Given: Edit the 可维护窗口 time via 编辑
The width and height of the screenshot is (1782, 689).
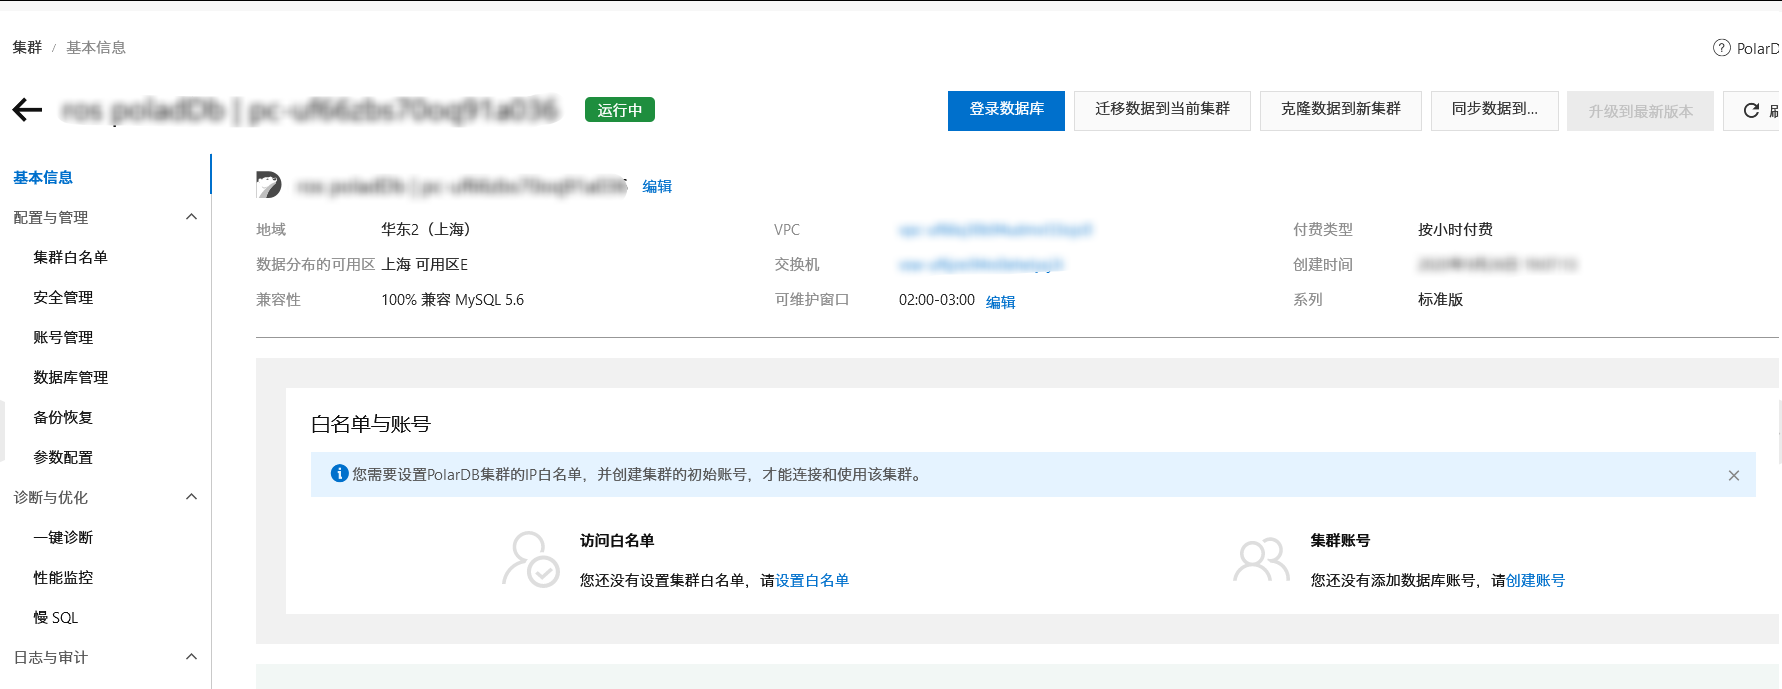Looking at the screenshot, I should pos(1000,302).
